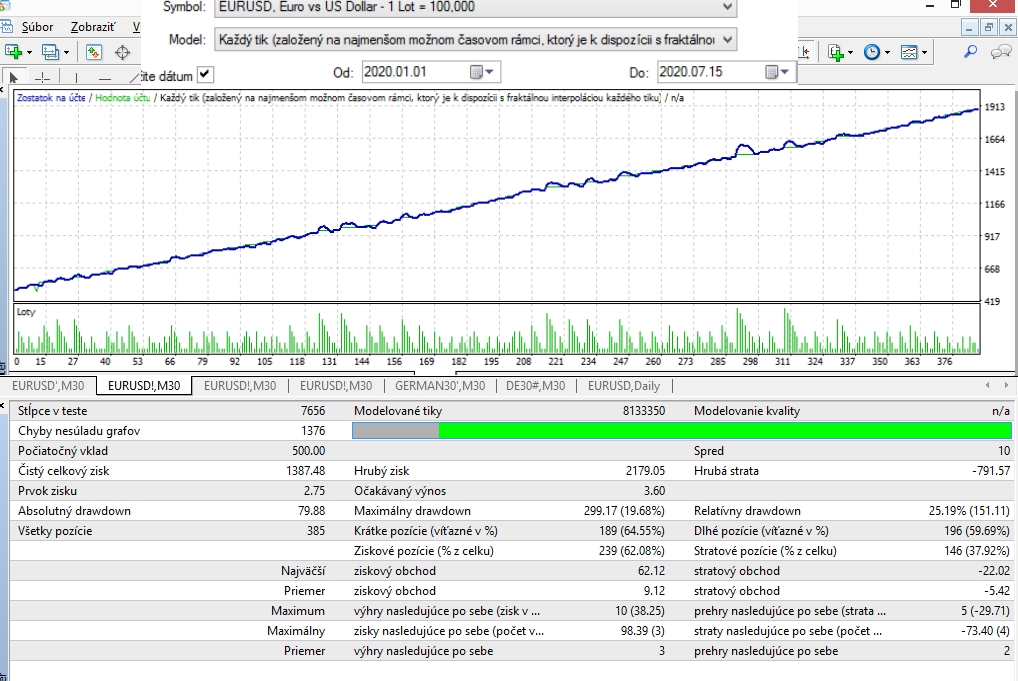Open the New Chart dropdown arrow
The width and height of the screenshot is (1018, 681).
point(29,53)
